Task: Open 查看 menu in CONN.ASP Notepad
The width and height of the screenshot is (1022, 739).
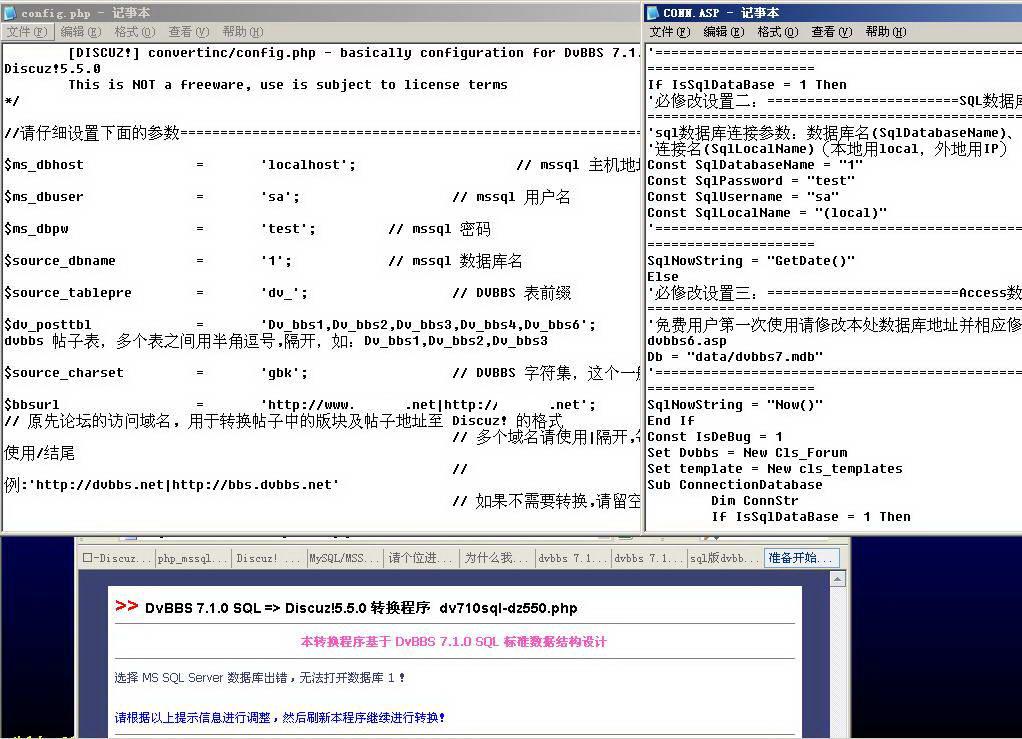Action: (x=832, y=32)
